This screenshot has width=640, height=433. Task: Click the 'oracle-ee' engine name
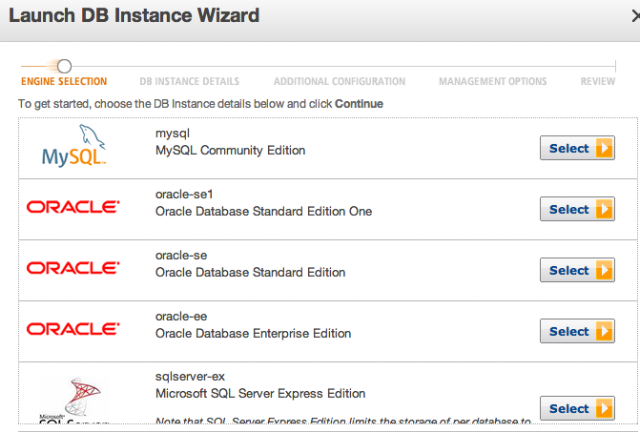(x=181, y=316)
